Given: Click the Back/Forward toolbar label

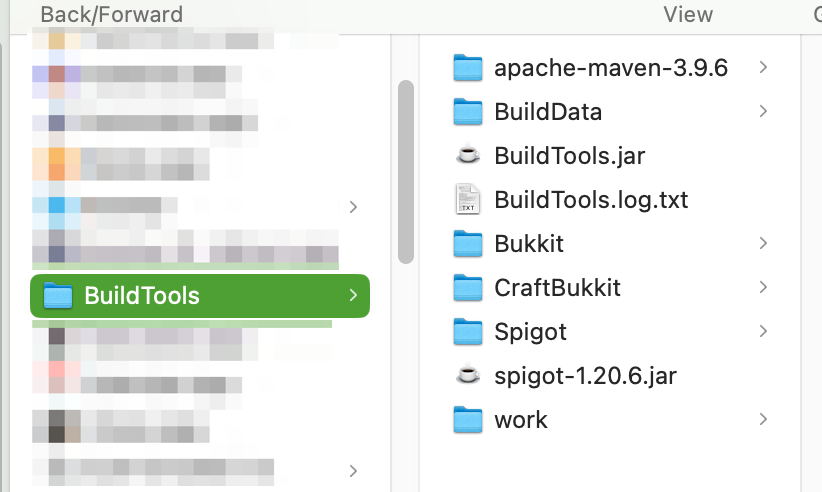Looking at the screenshot, I should coord(111,14).
